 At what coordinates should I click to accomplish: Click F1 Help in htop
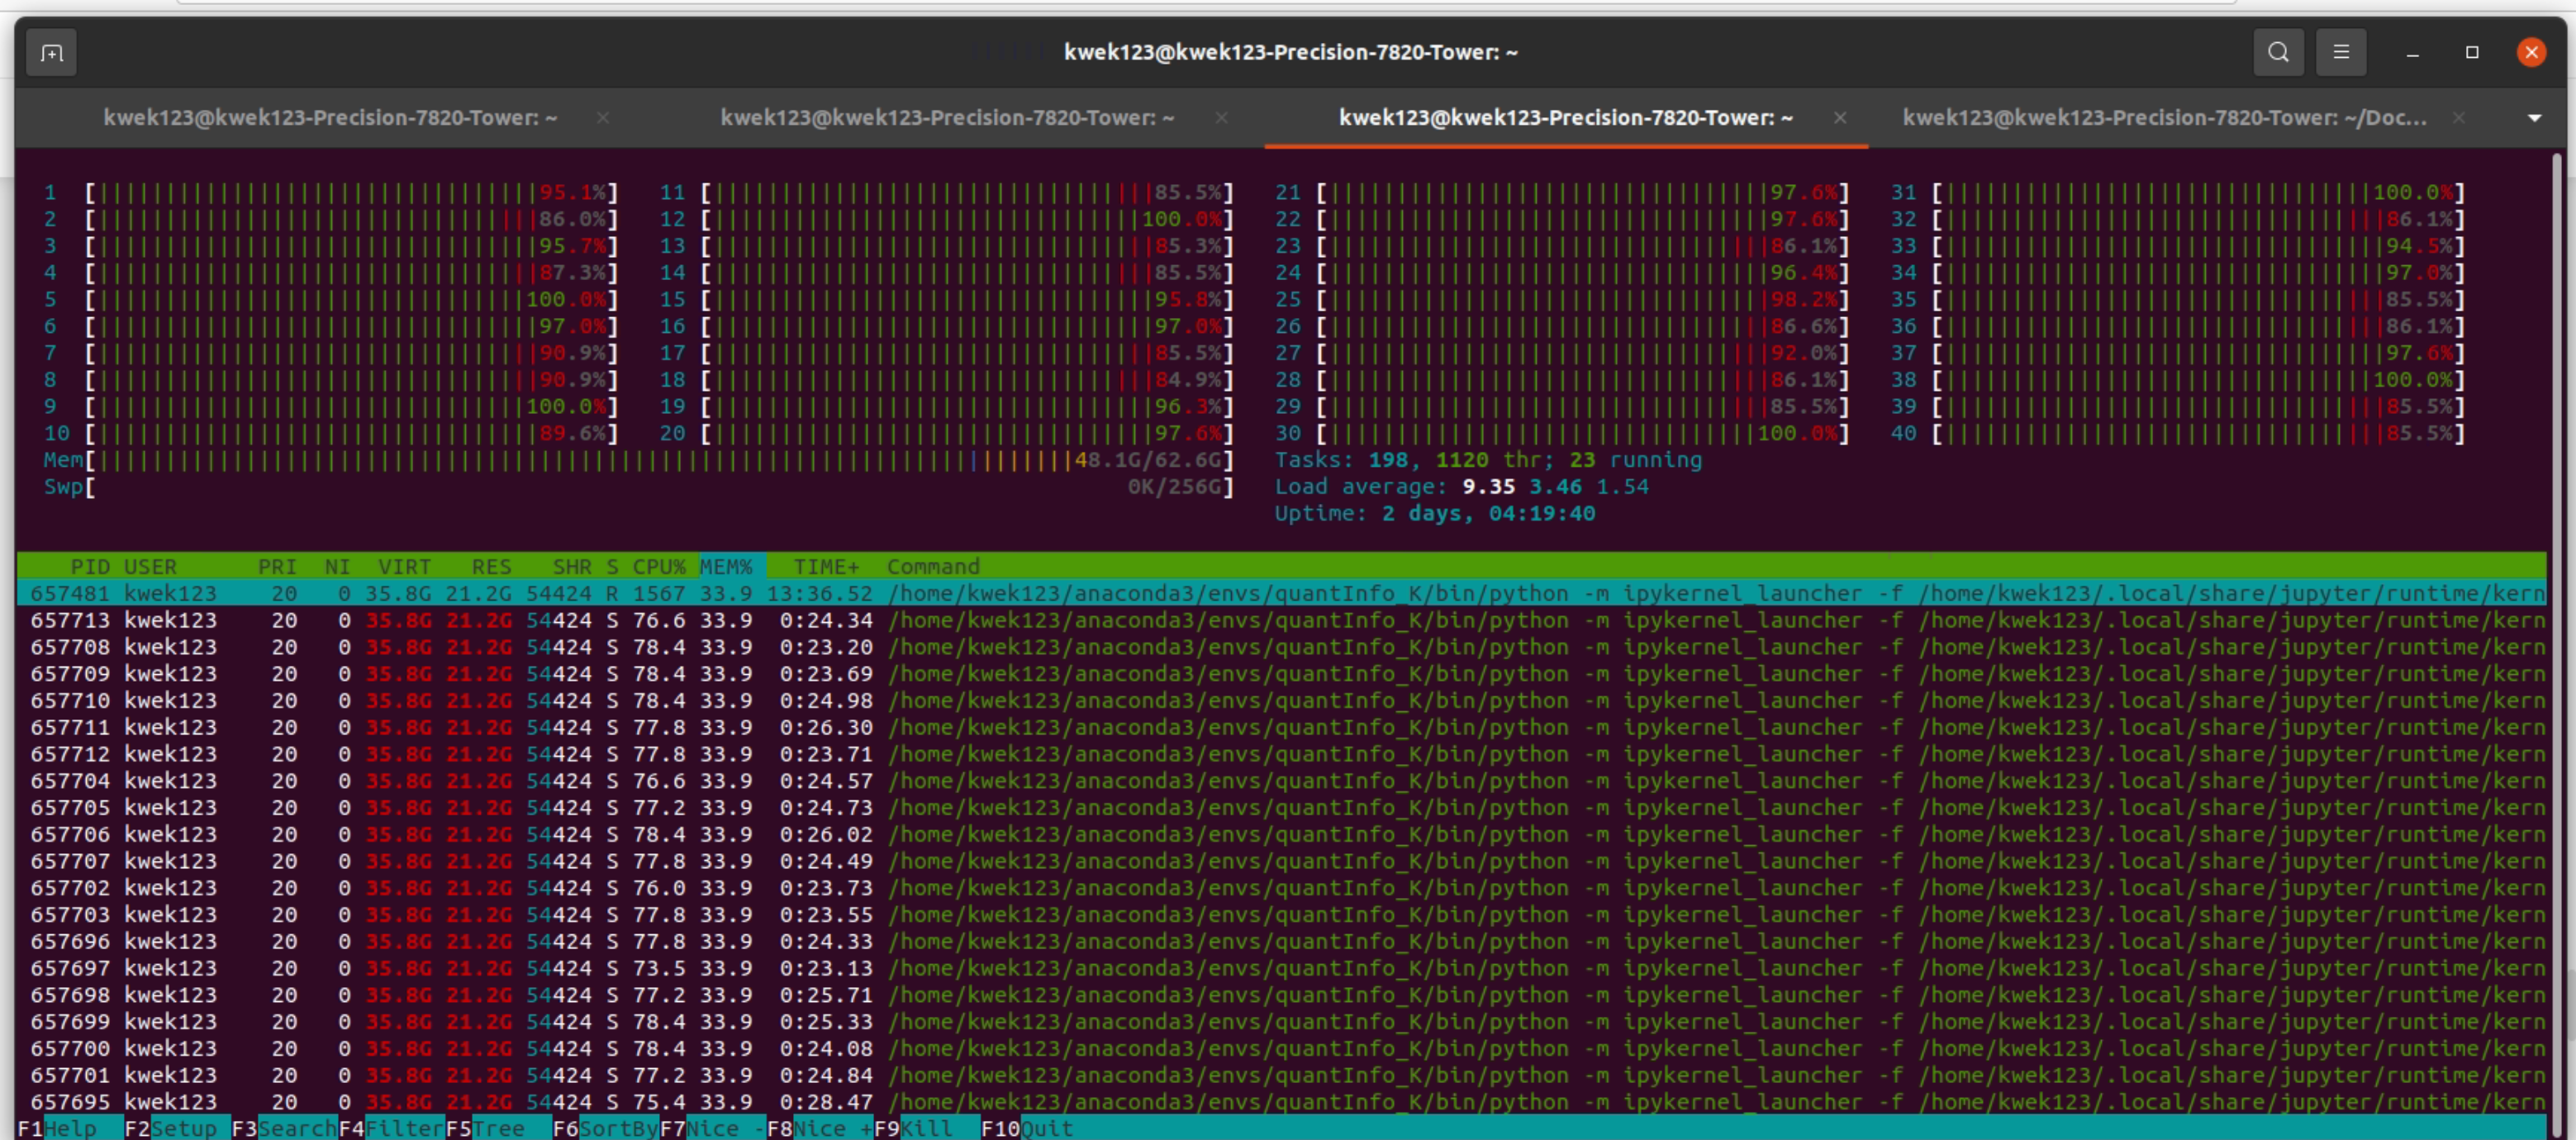click(70, 1128)
